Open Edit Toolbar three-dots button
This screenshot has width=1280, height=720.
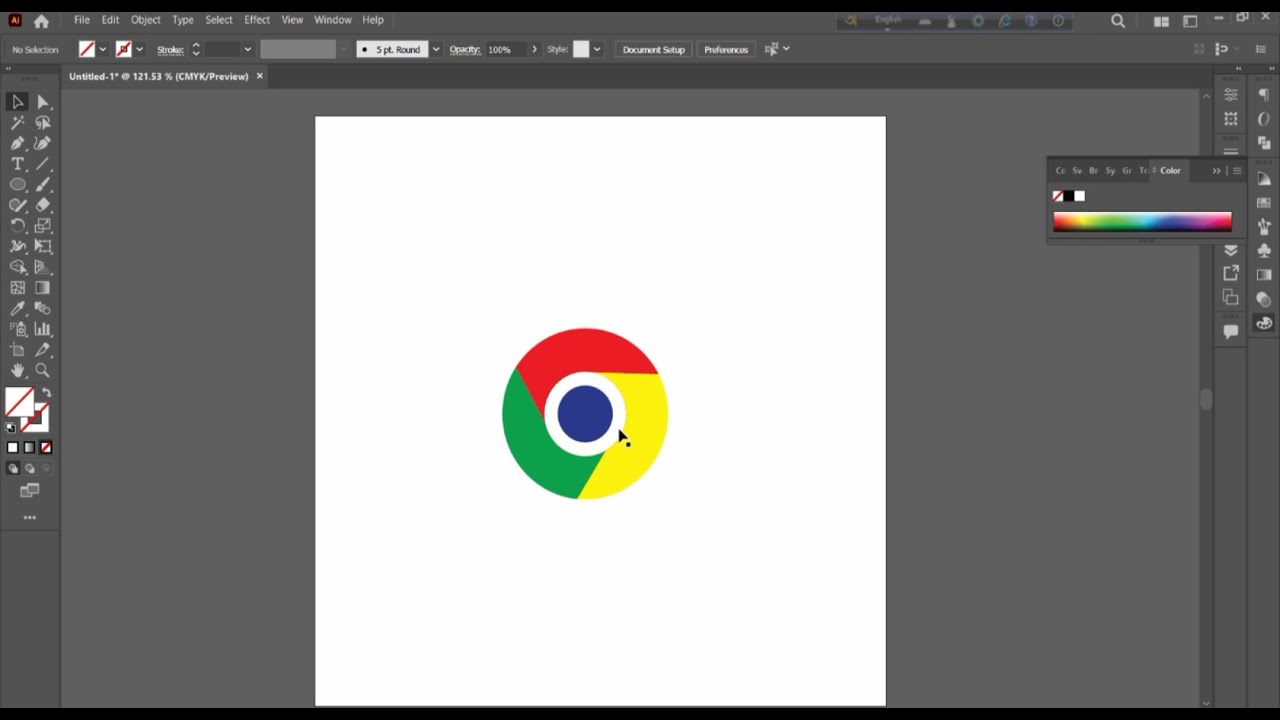click(x=30, y=518)
